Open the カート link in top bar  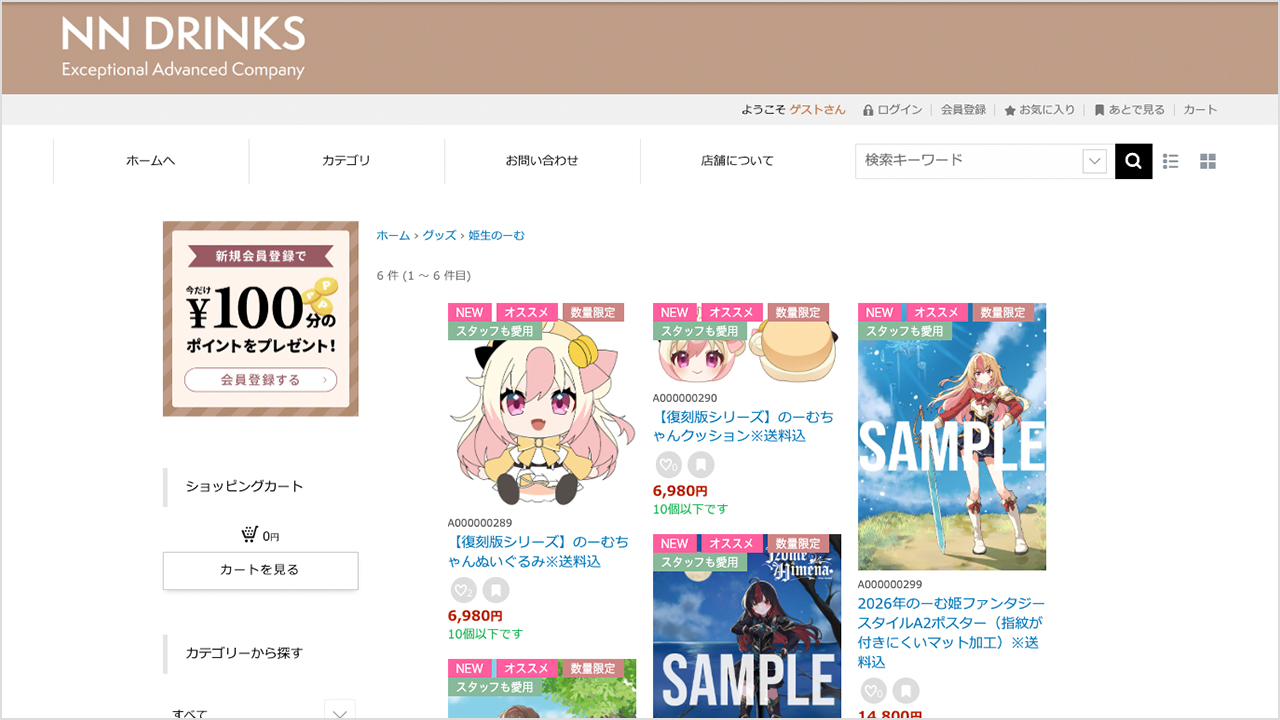[1200, 110]
